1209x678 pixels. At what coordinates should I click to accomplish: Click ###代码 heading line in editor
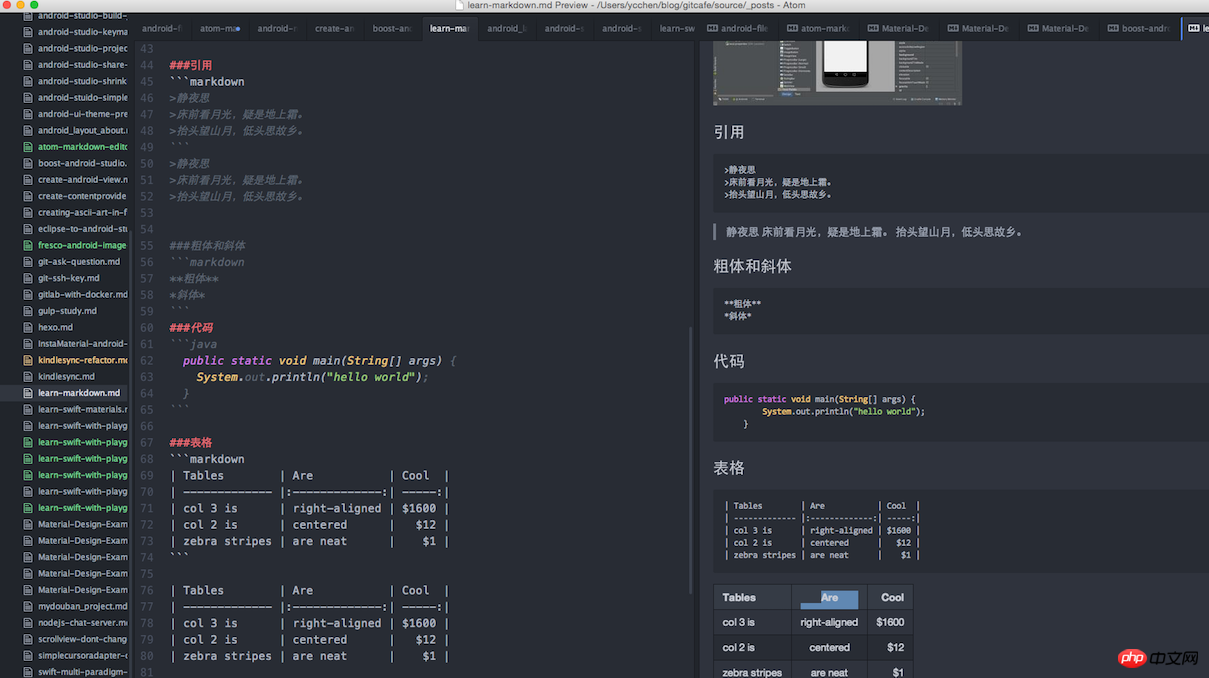pos(191,327)
